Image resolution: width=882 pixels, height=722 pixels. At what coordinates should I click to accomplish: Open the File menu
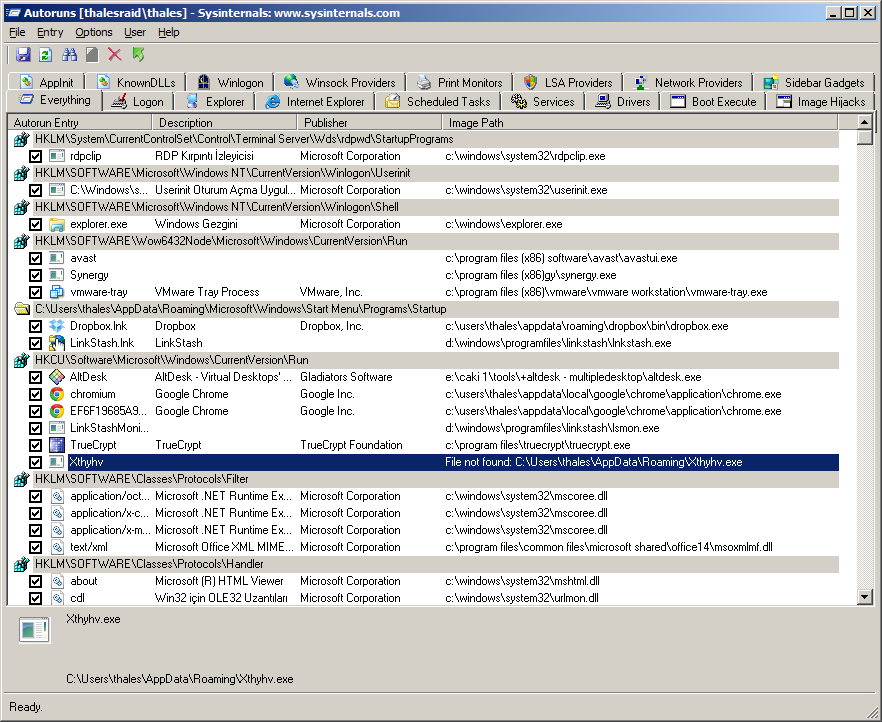(x=17, y=33)
